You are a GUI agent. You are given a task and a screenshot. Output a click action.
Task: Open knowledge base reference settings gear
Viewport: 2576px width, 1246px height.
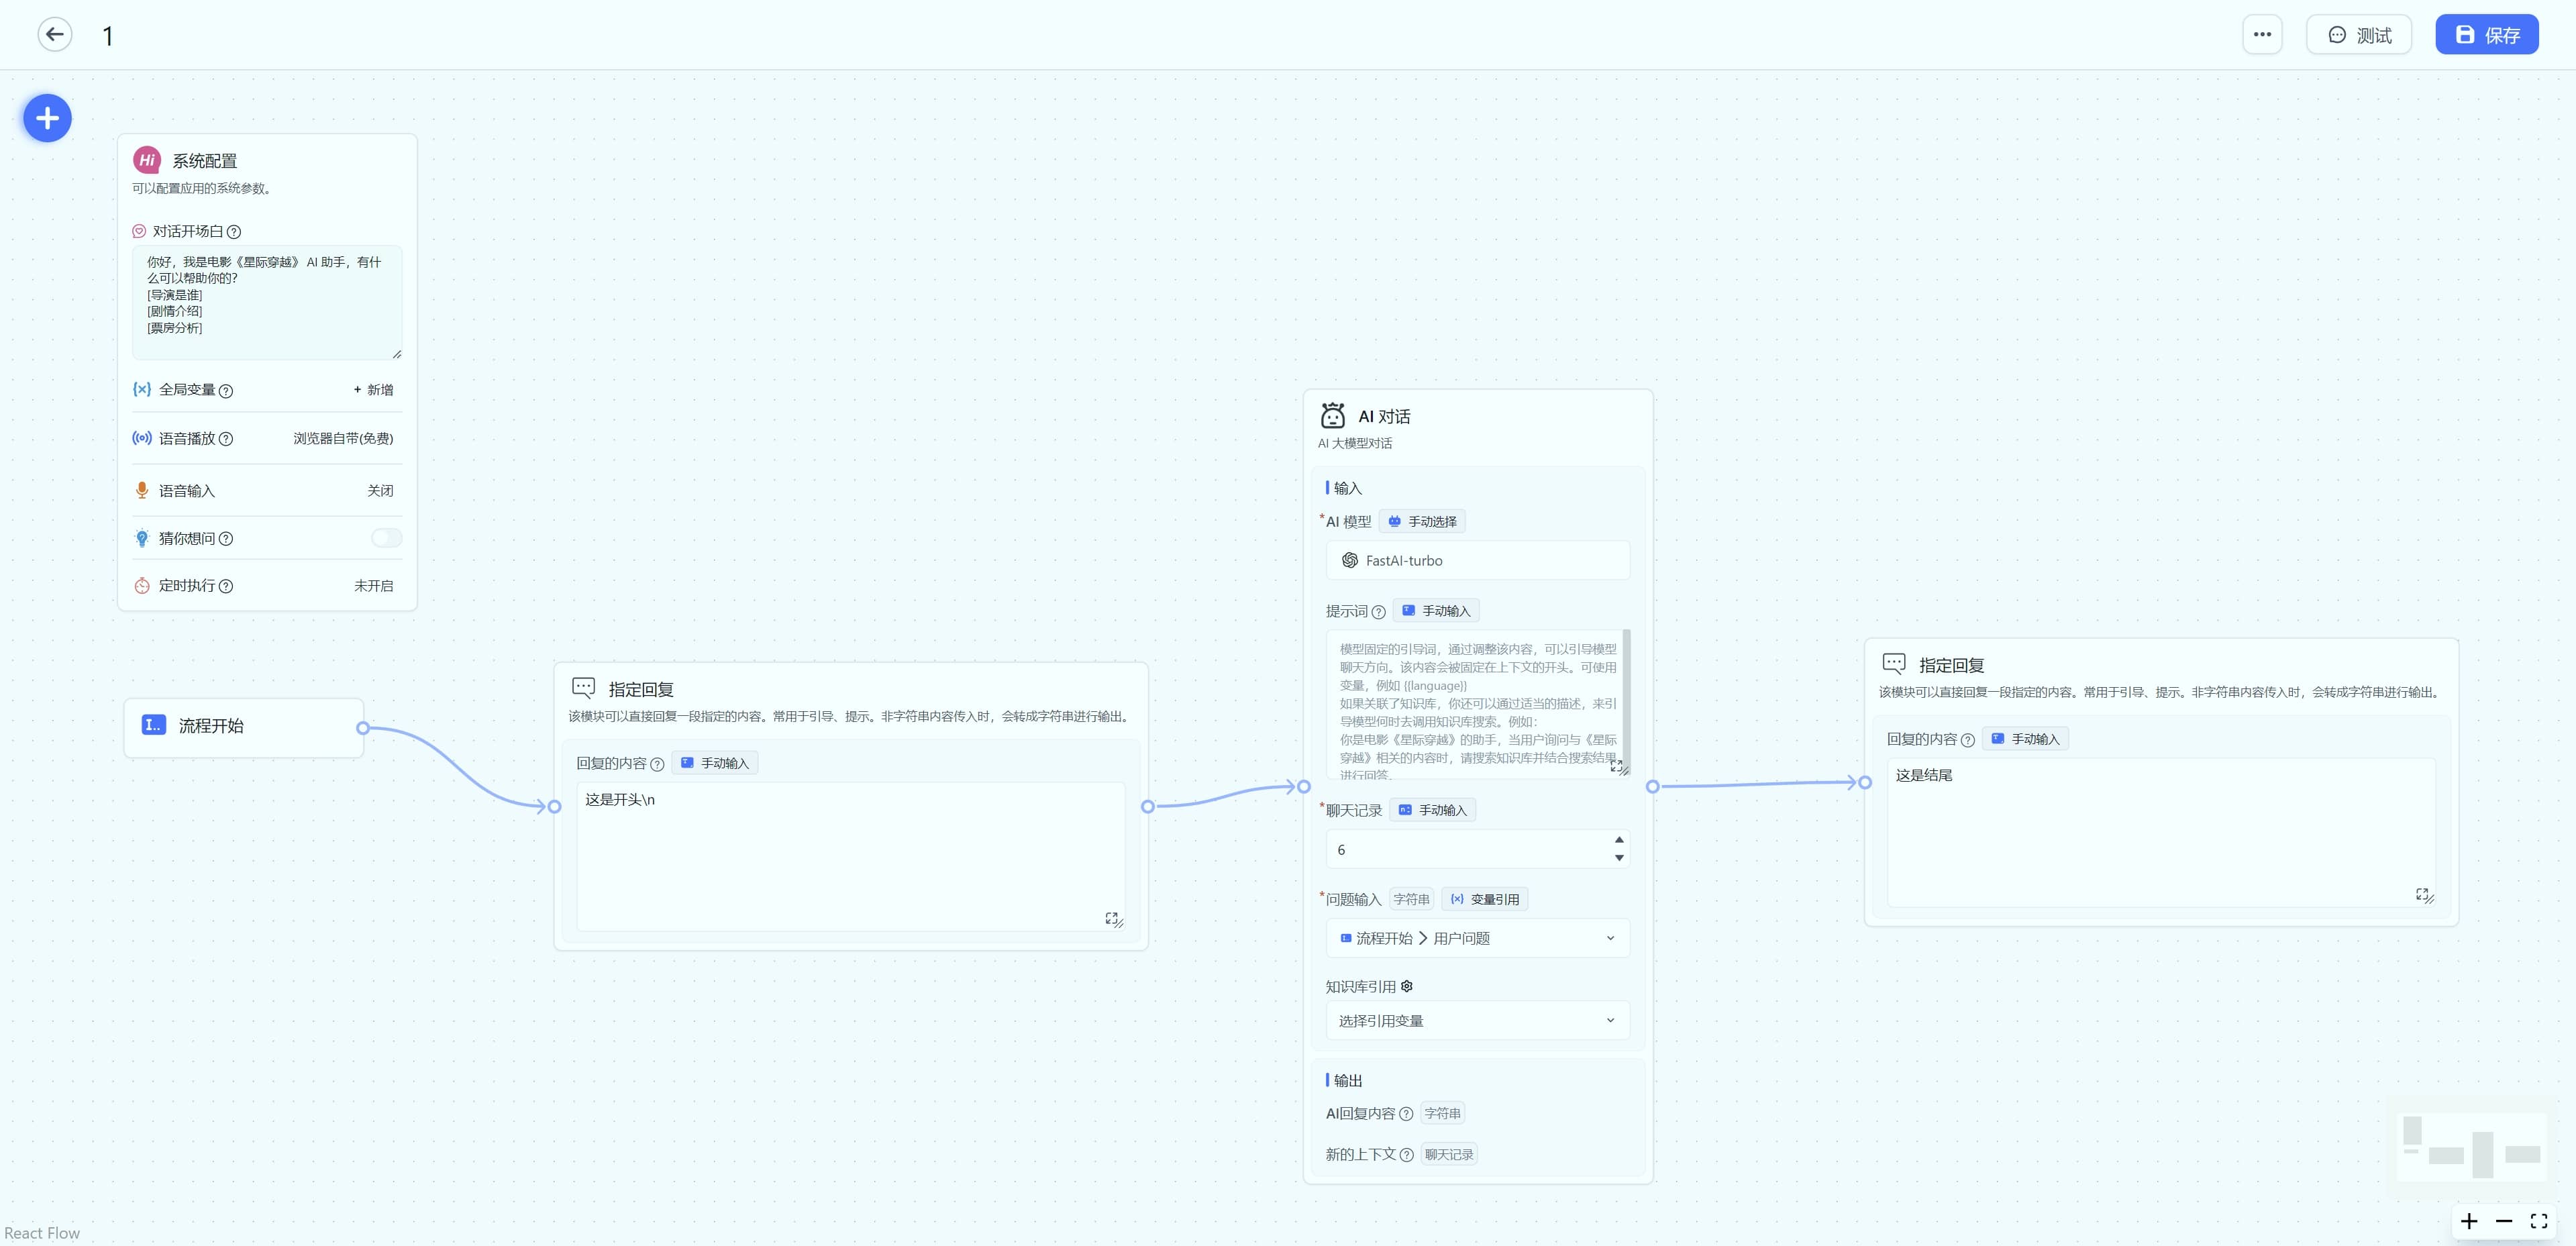click(1407, 986)
